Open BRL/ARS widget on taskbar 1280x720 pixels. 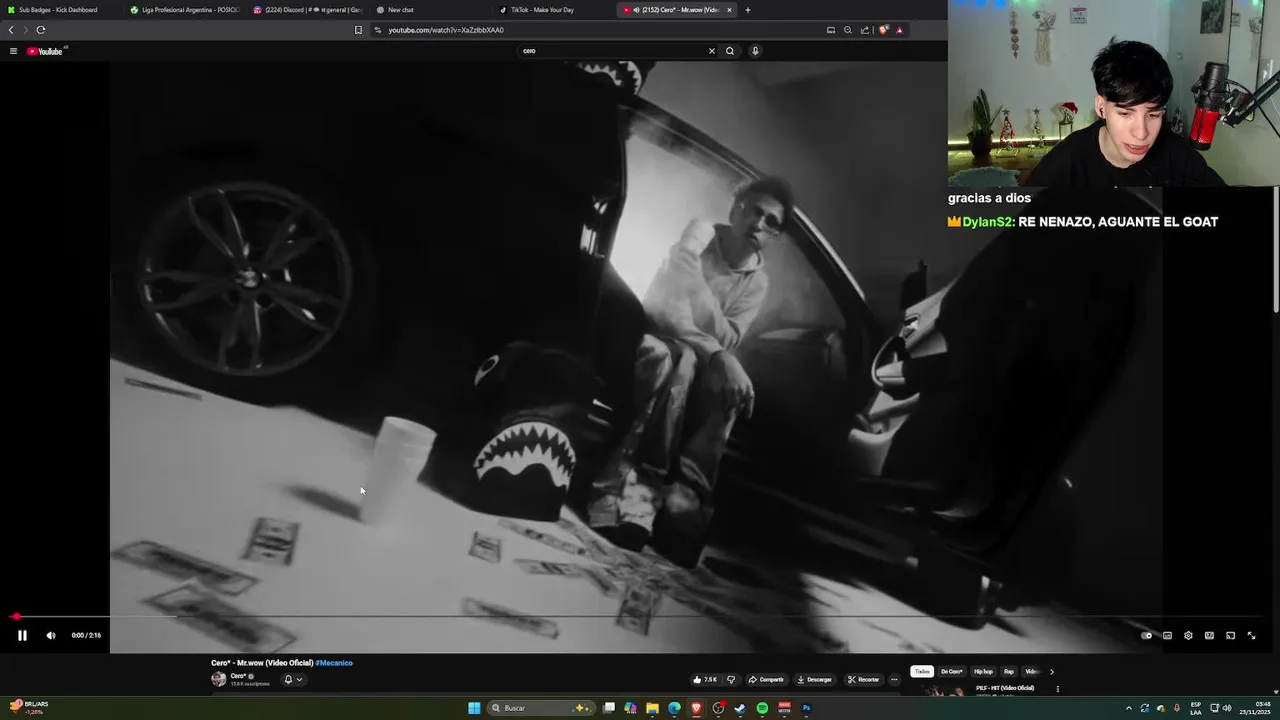pos(28,707)
